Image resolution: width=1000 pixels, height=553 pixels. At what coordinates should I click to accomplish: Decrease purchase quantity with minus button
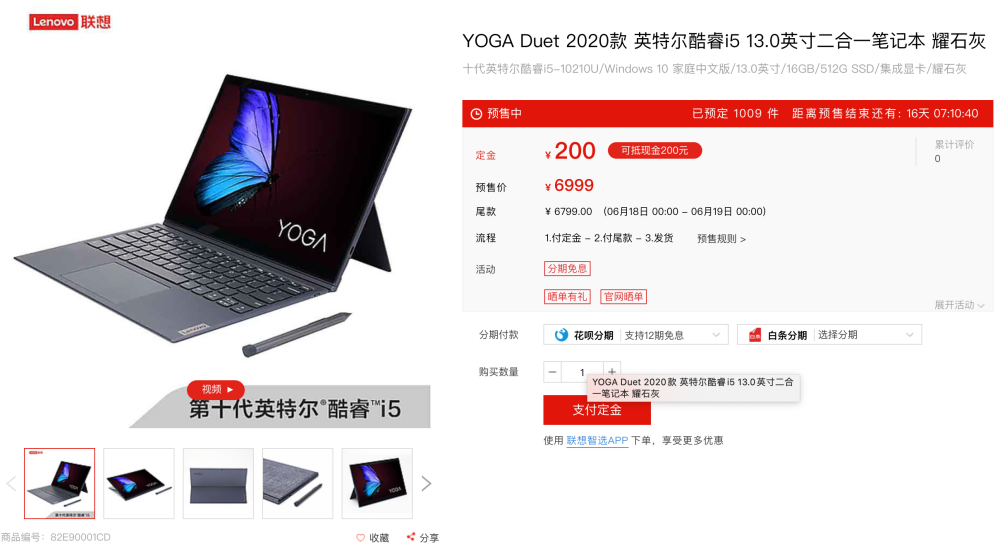tap(553, 372)
